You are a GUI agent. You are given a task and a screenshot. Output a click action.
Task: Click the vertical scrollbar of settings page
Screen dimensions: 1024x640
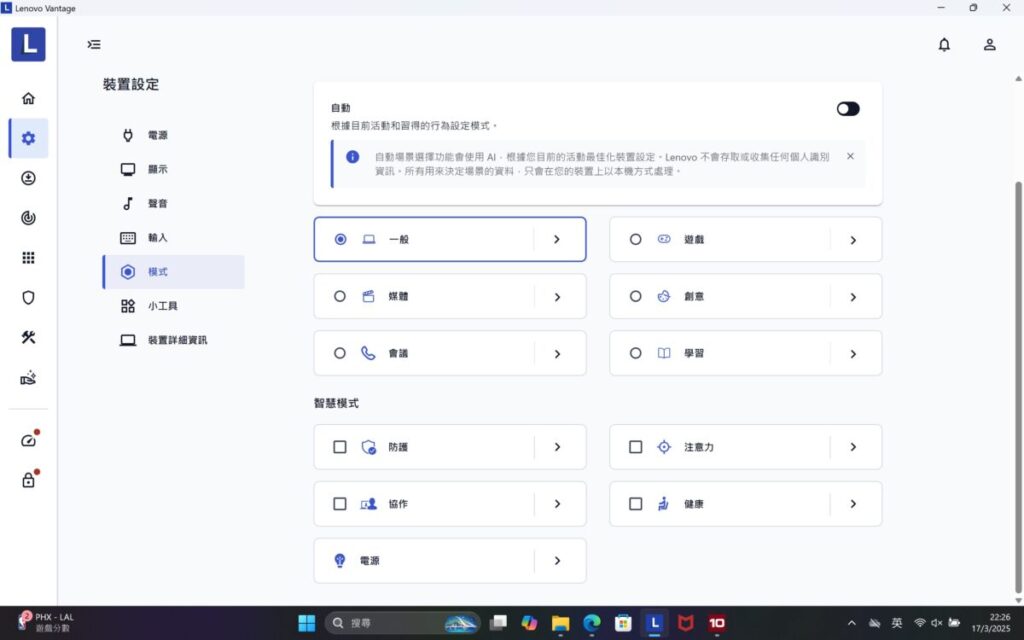pyautogui.click(x=1018, y=387)
